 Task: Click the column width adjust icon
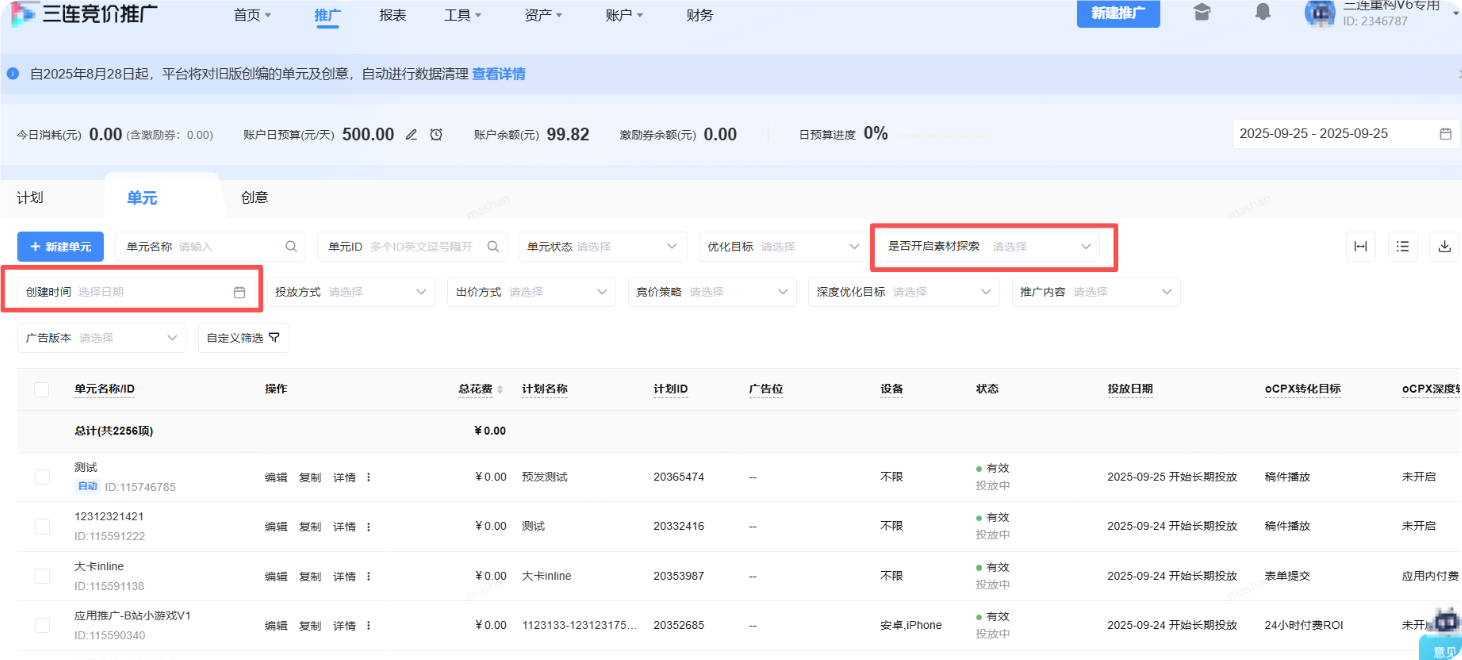pyautogui.click(x=1361, y=246)
